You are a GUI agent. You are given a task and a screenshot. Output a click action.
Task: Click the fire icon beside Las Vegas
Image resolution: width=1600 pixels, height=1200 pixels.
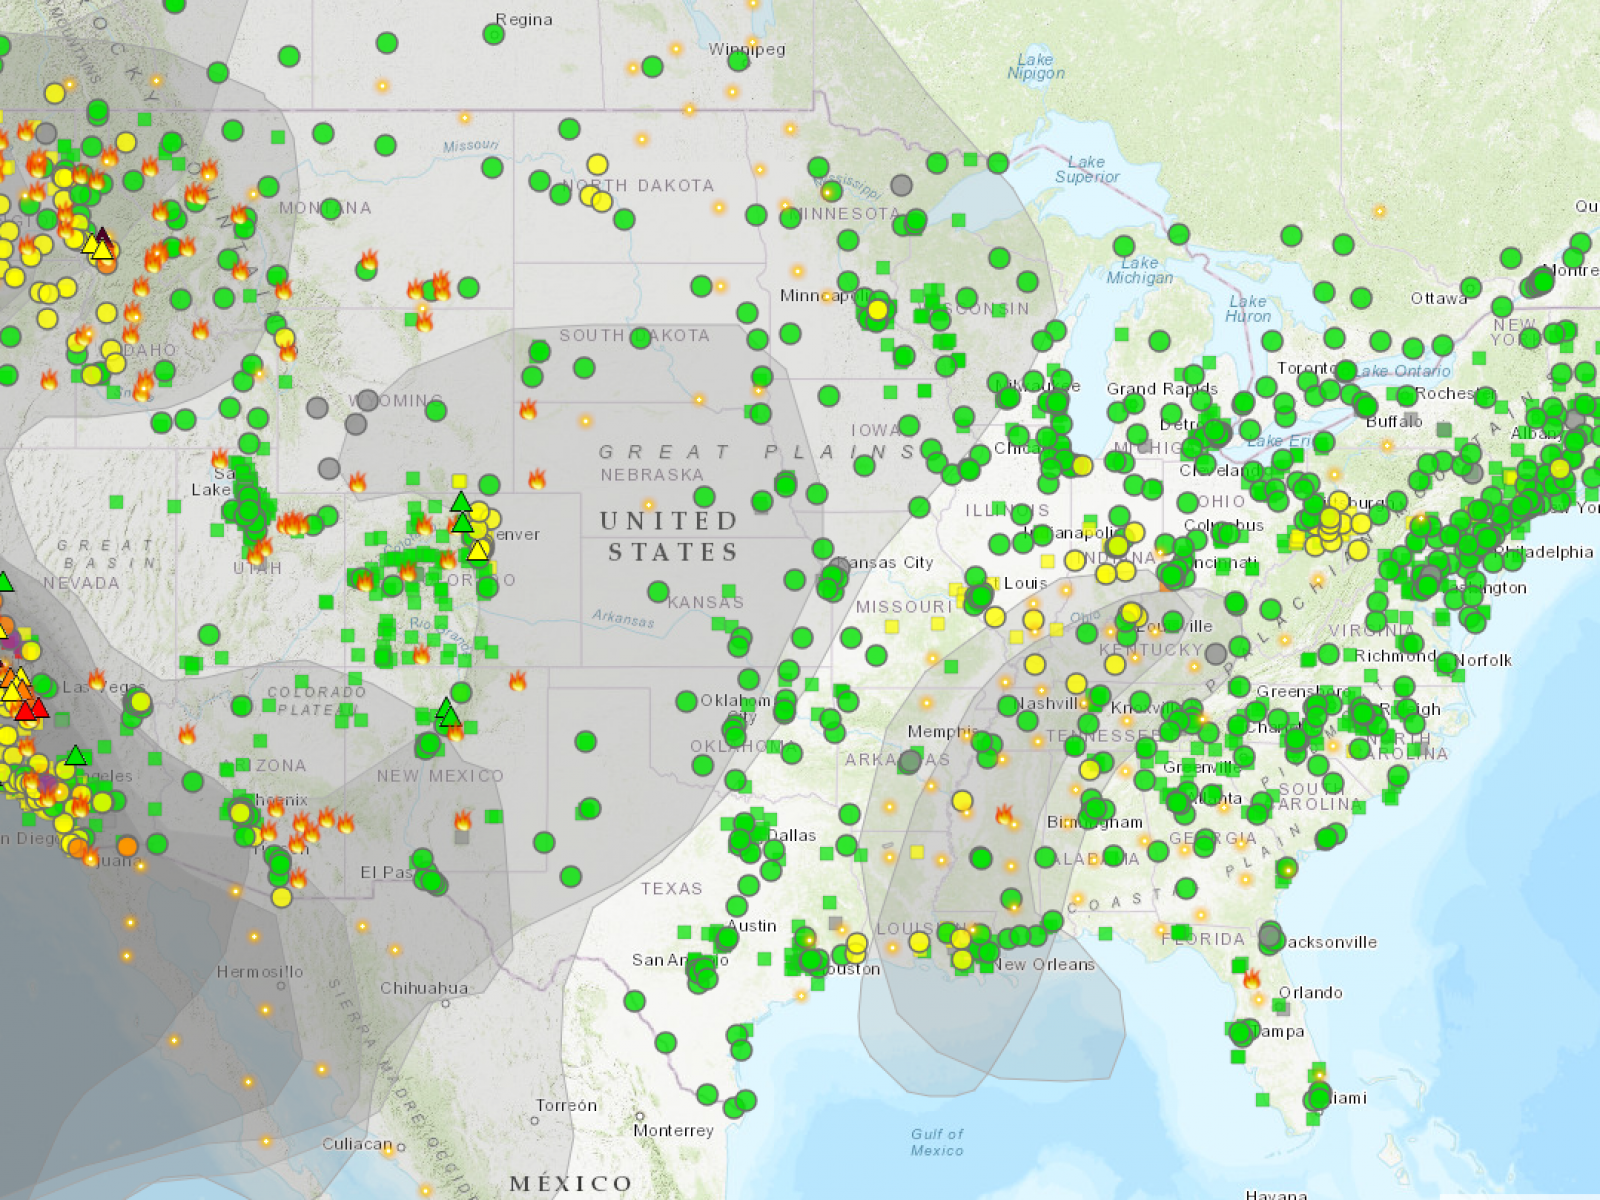pos(97,680)
